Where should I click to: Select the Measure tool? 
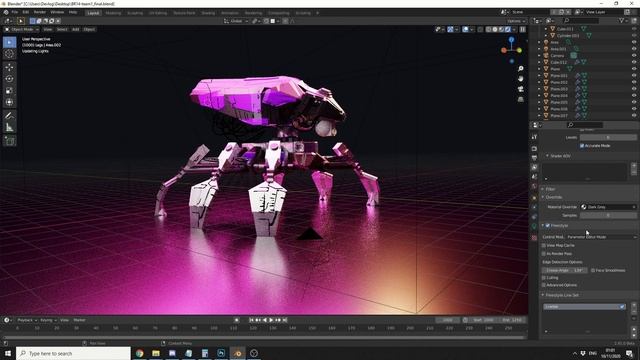[9, 128]
